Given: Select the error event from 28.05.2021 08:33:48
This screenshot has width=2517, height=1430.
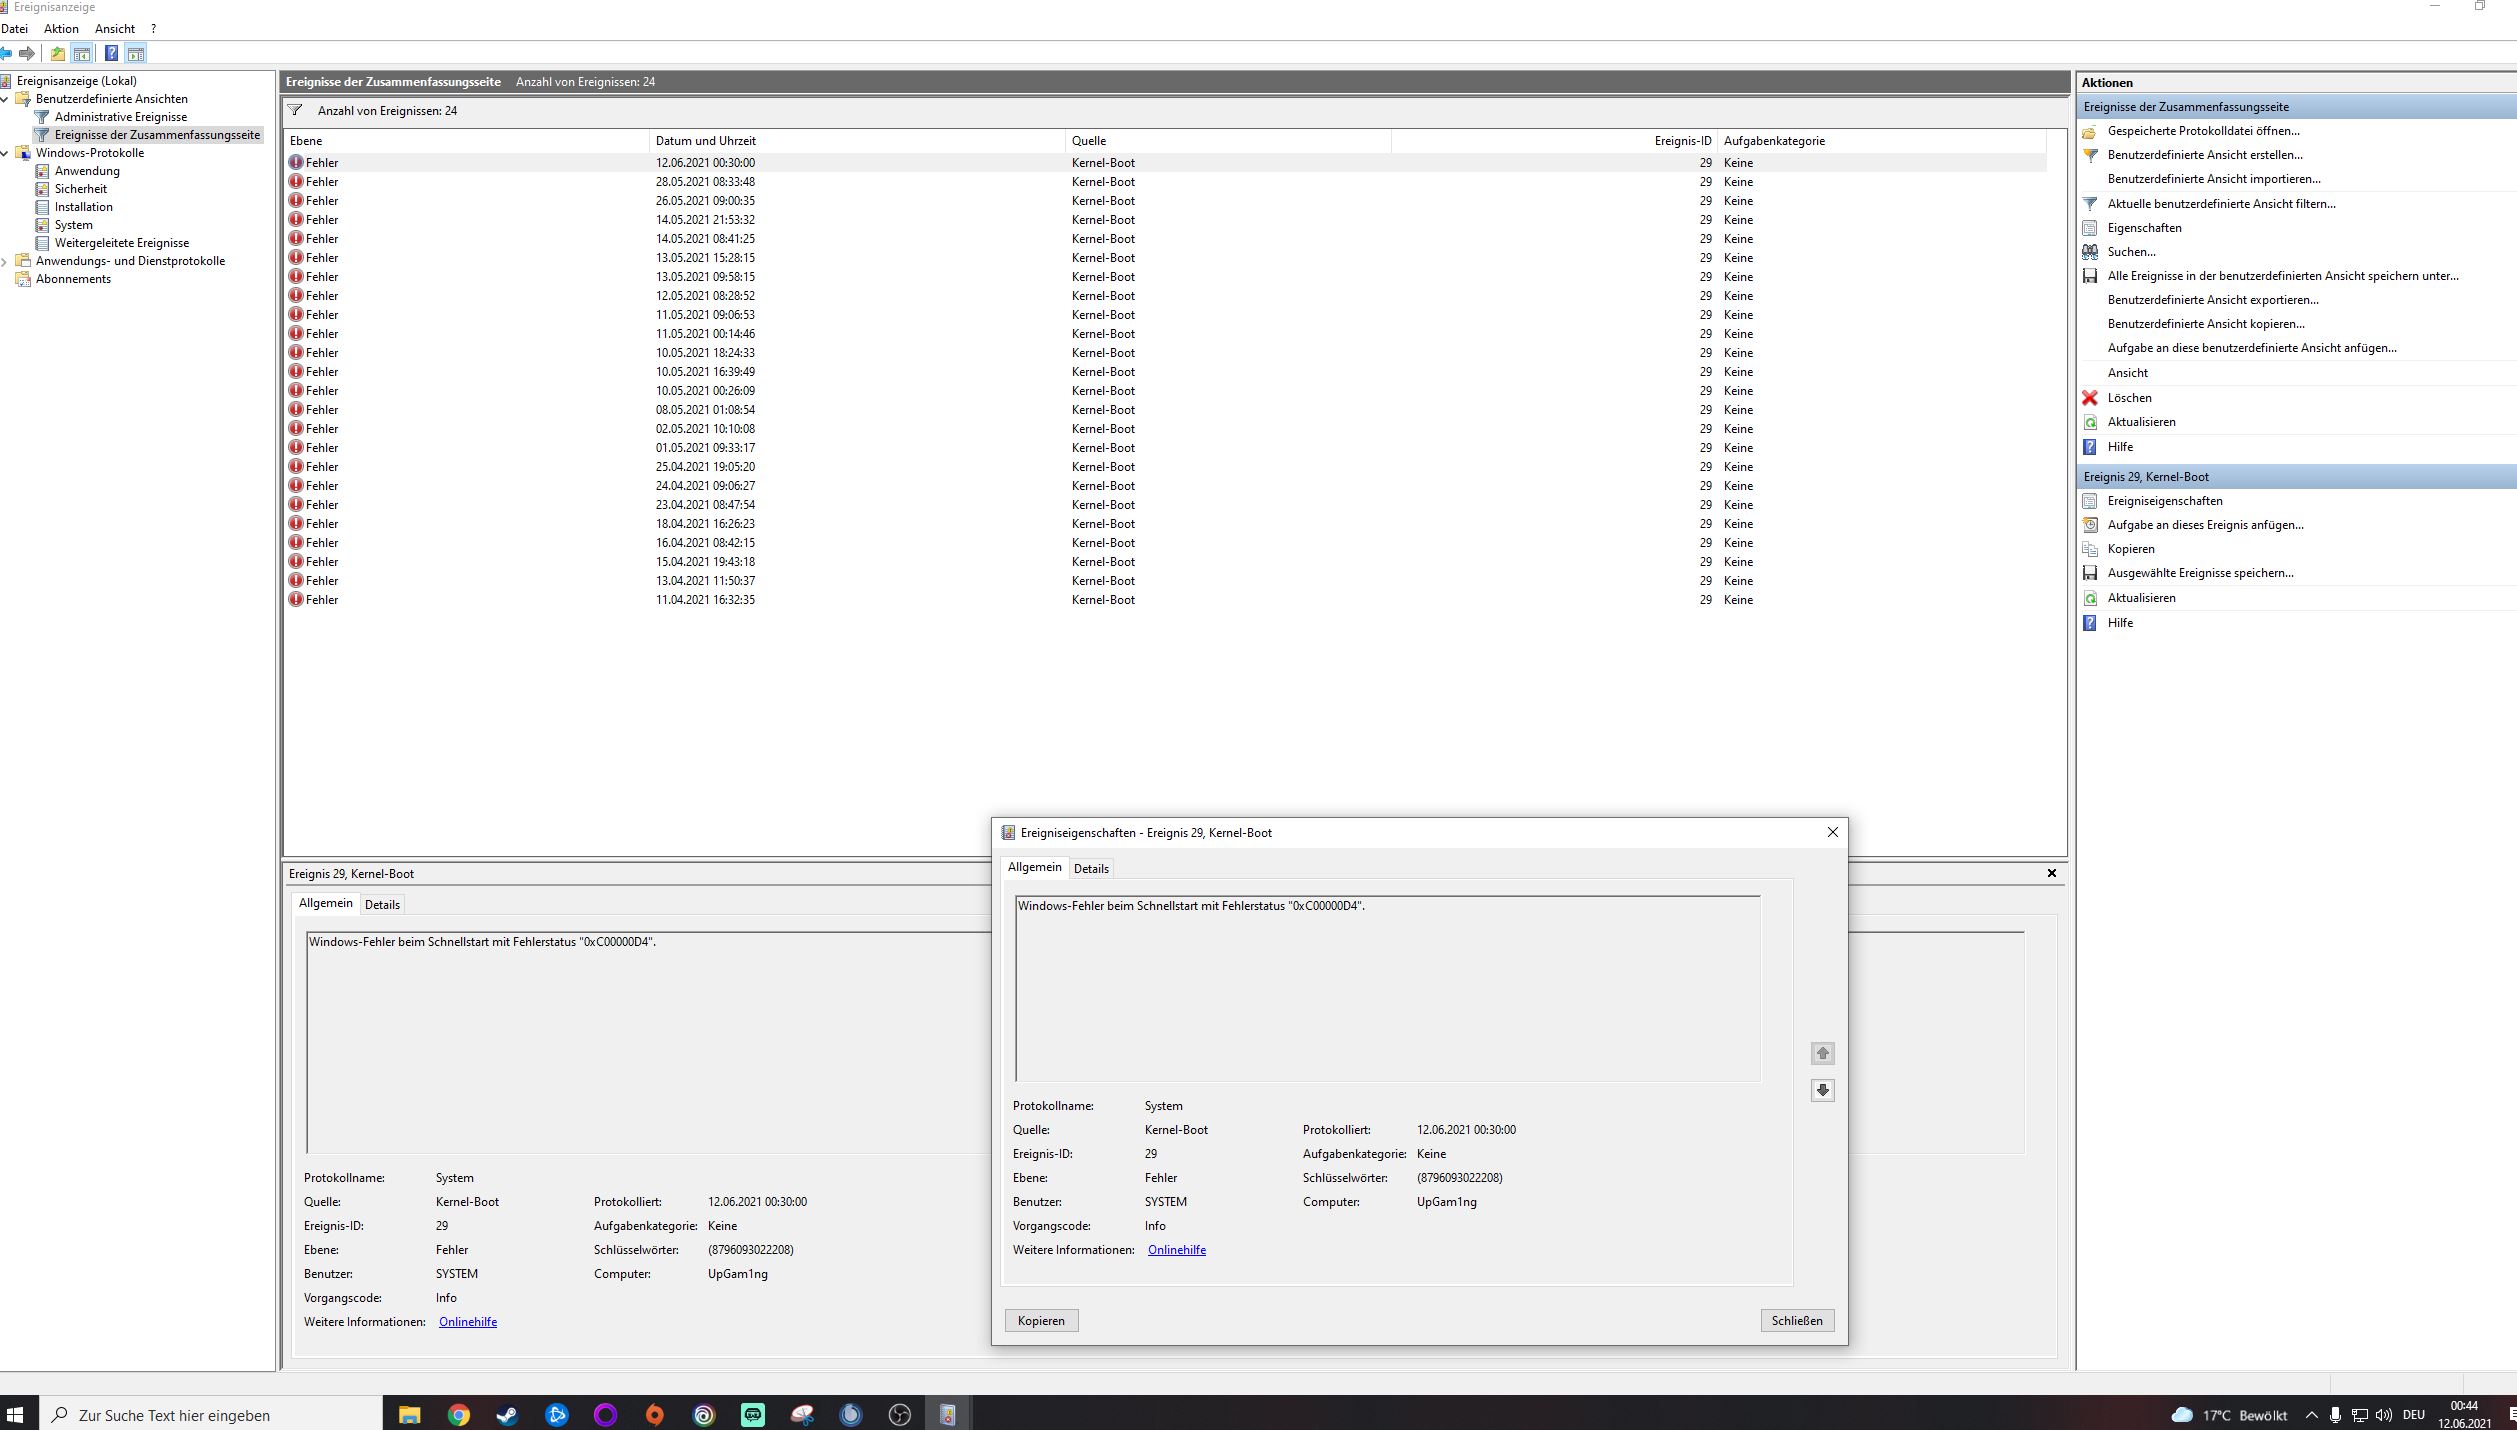Looking at the screenshot, I should (x=705, y=182).
